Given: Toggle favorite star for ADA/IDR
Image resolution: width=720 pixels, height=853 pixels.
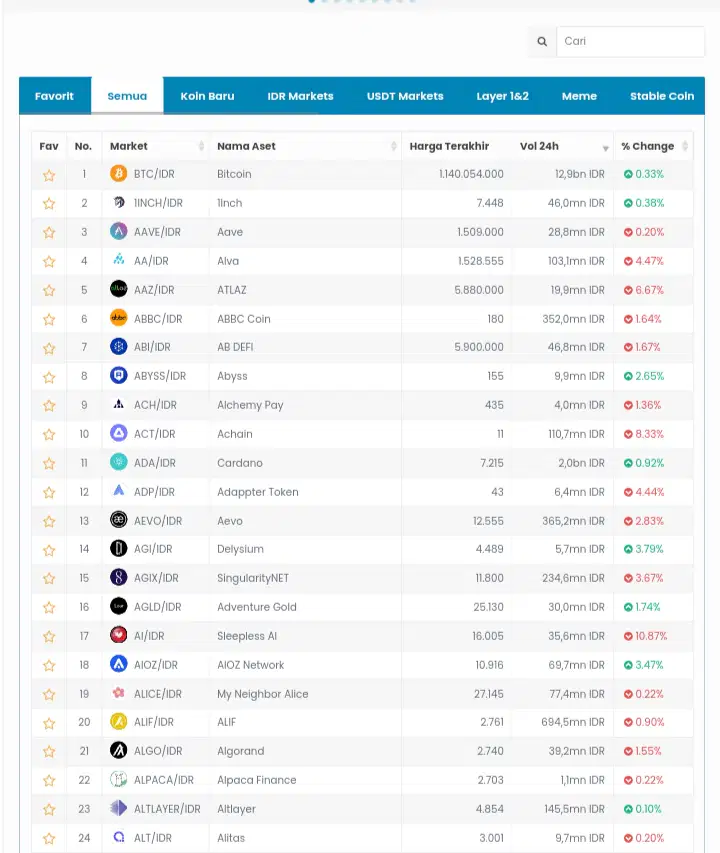Looking at the screenshot, I should 49,463.
